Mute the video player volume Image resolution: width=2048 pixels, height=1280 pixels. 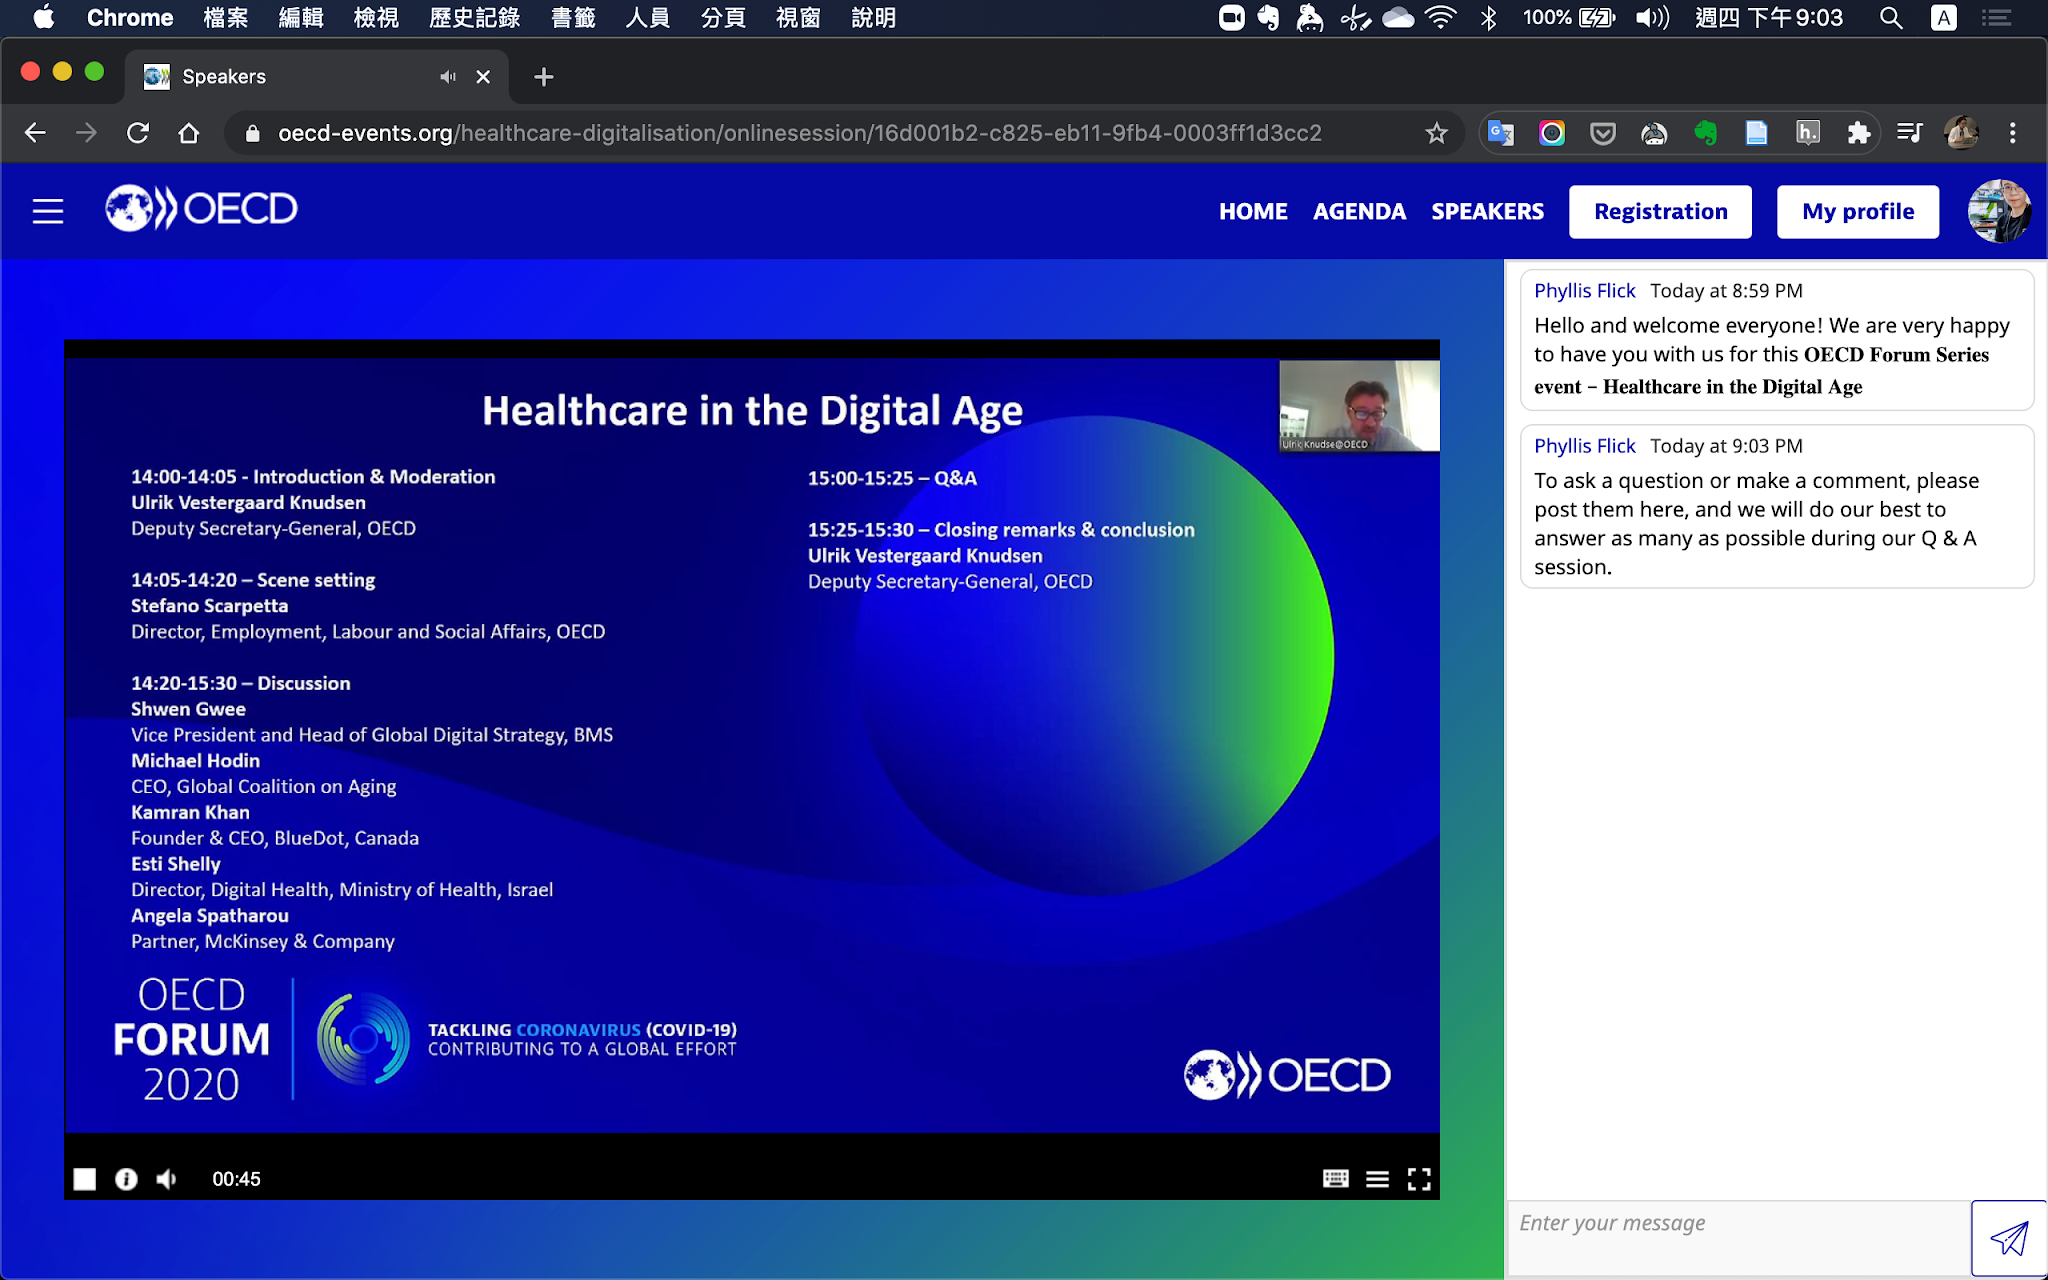click(167, 1179)
